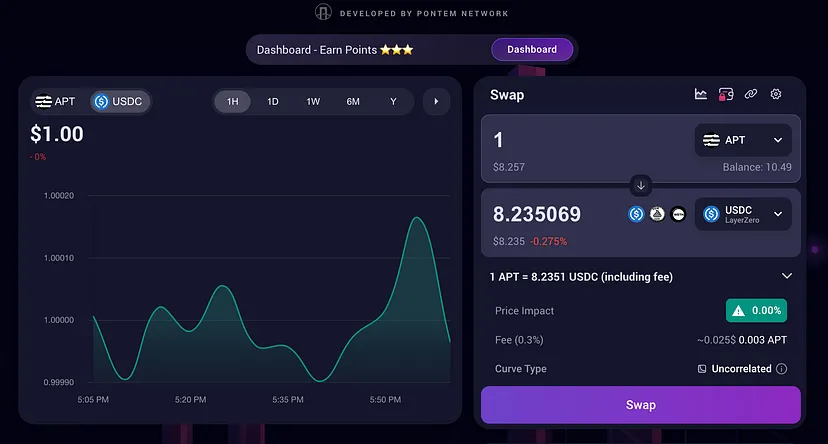Select APT in the chart pair toggle
Image resolution: width=828 pixels, height=444 pixels.
(55, 101)
